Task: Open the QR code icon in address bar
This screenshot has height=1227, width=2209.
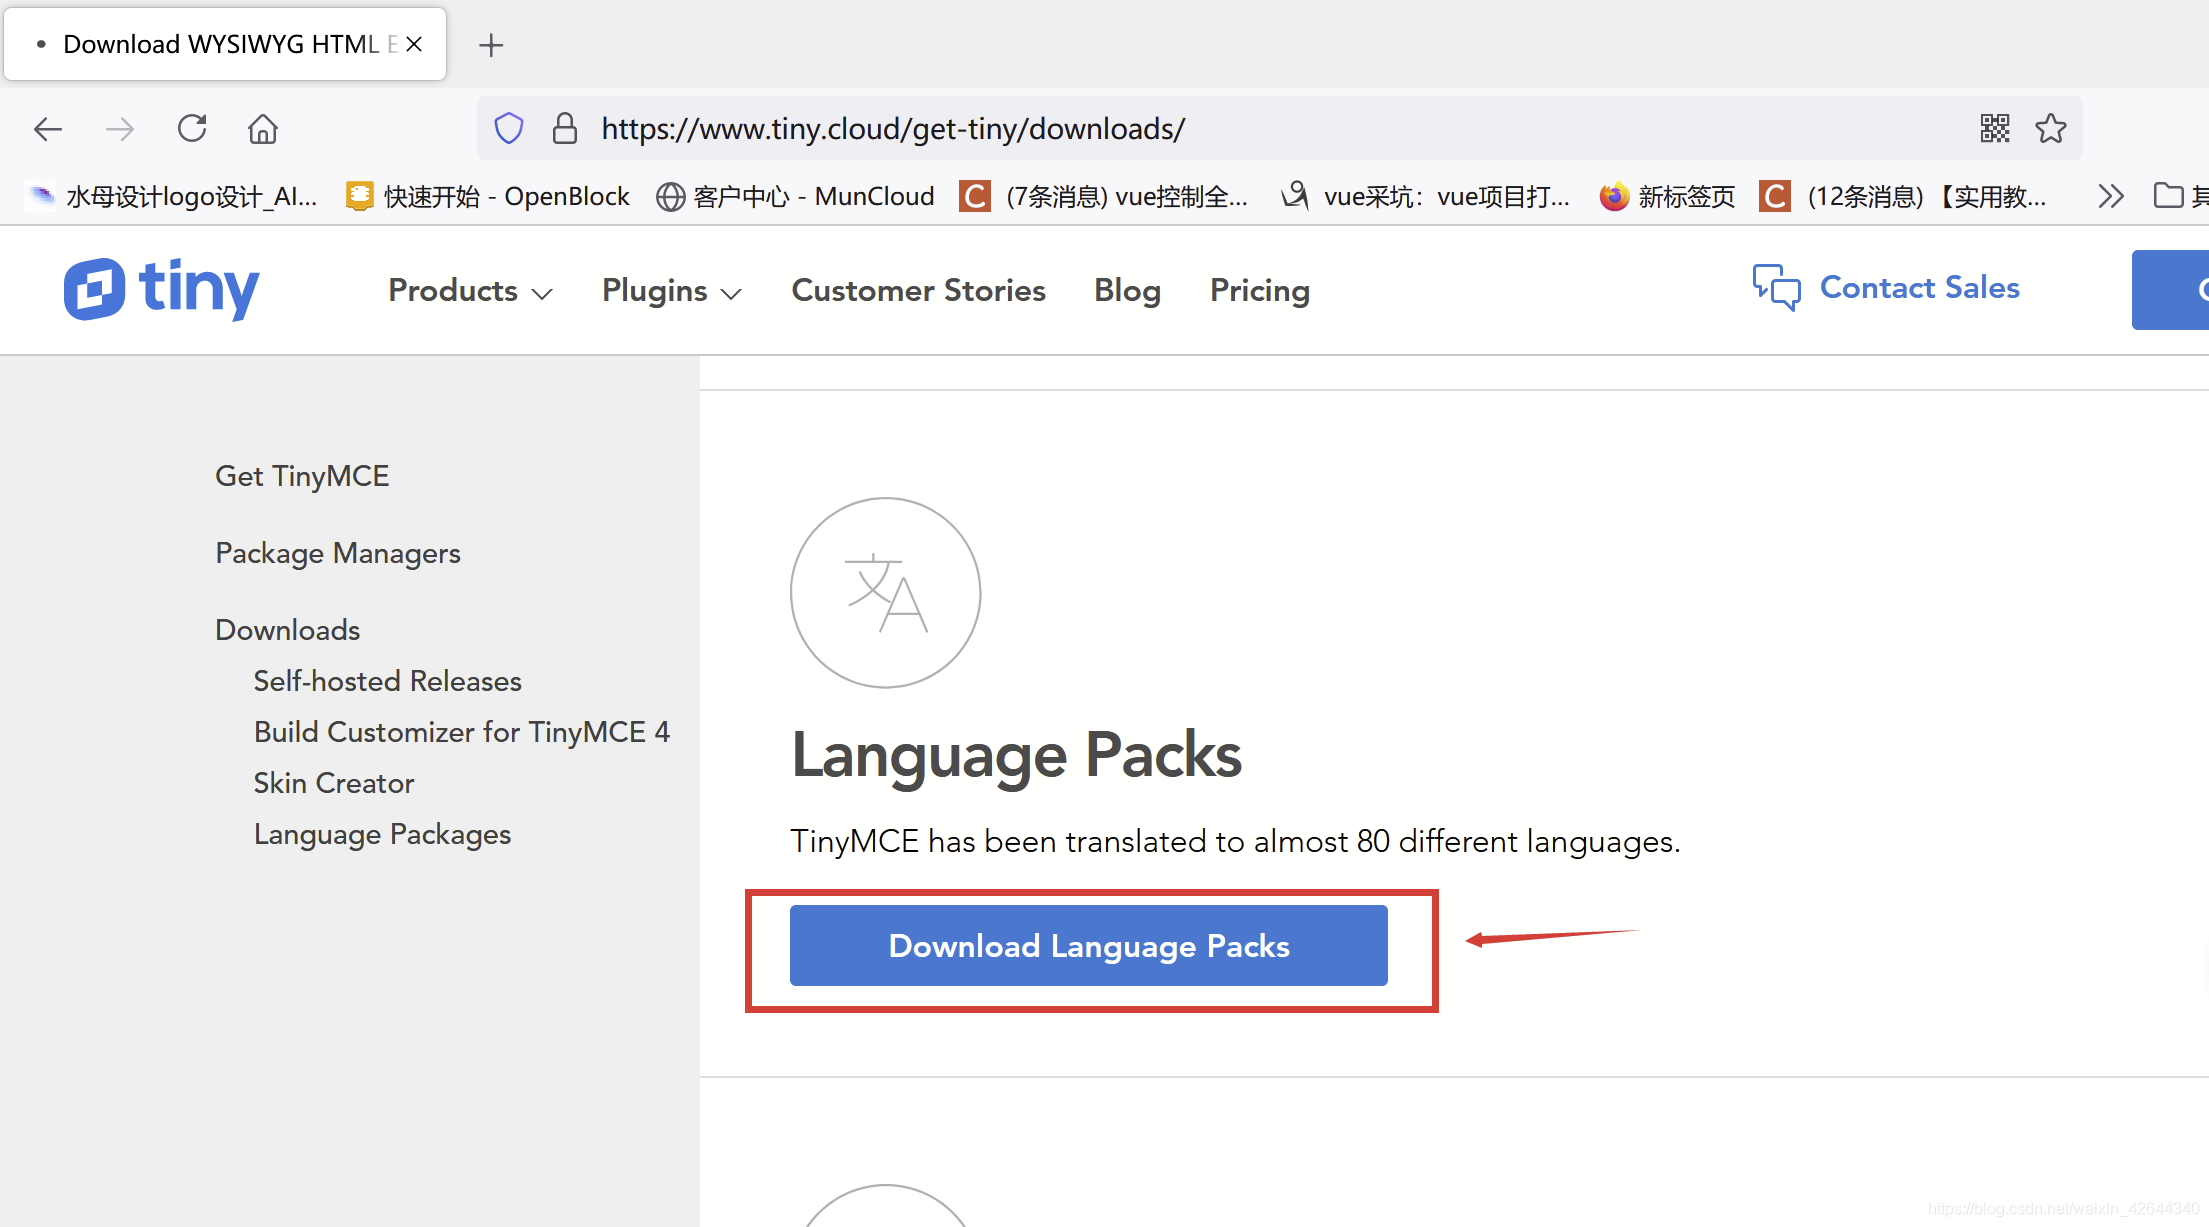Action: tap(1995, 128)
